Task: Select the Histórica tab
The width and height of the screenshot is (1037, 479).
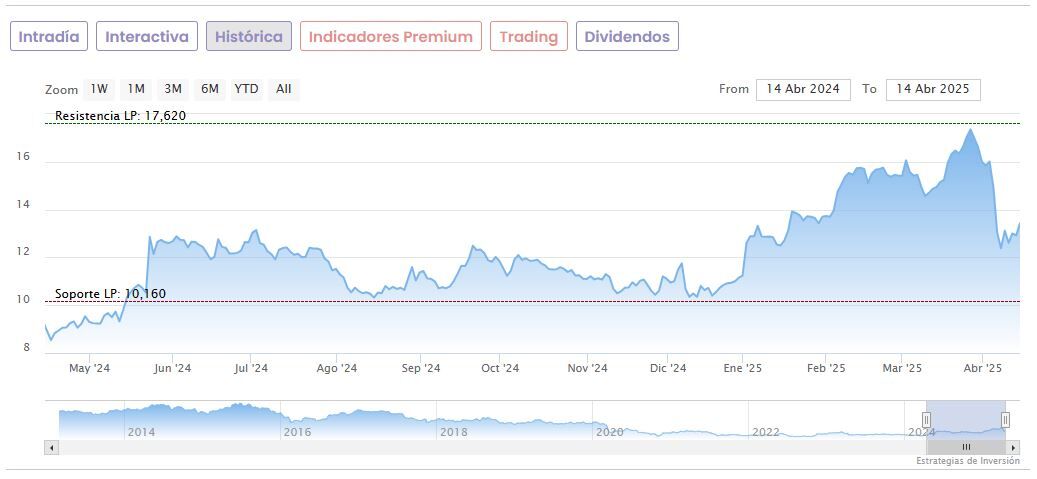Action: click(x=249, y=37)
